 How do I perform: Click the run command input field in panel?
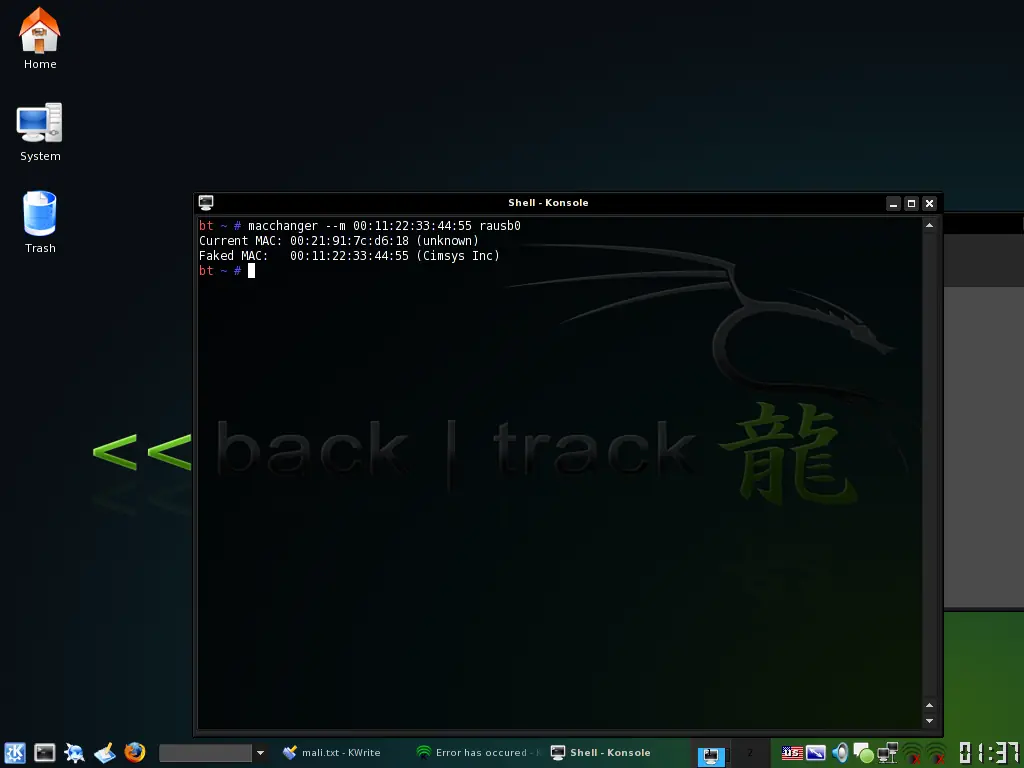(205, 753)
